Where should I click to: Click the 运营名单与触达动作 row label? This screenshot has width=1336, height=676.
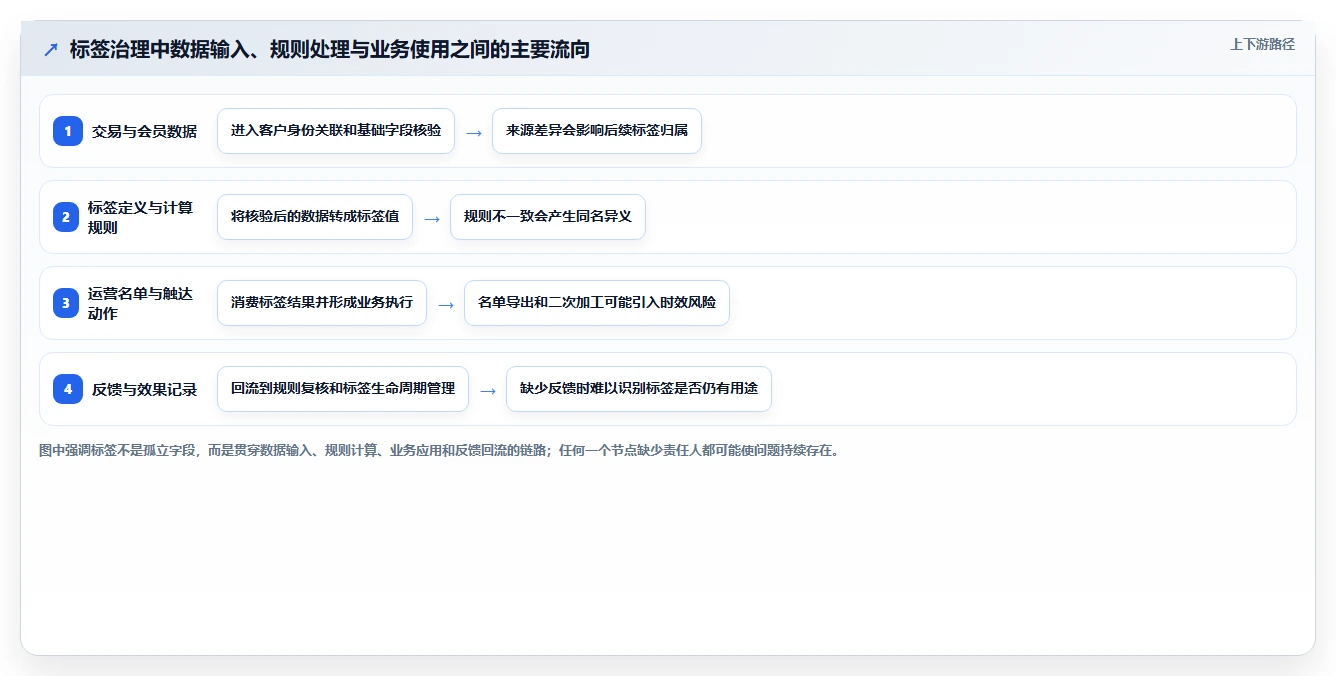coord(140,303)
